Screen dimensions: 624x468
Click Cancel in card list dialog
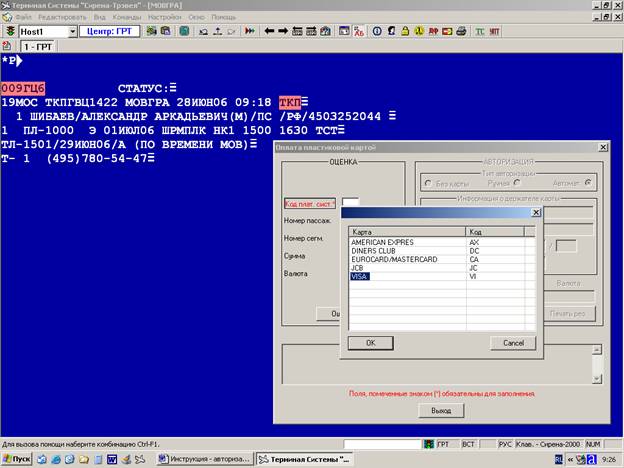click(513, 343)
